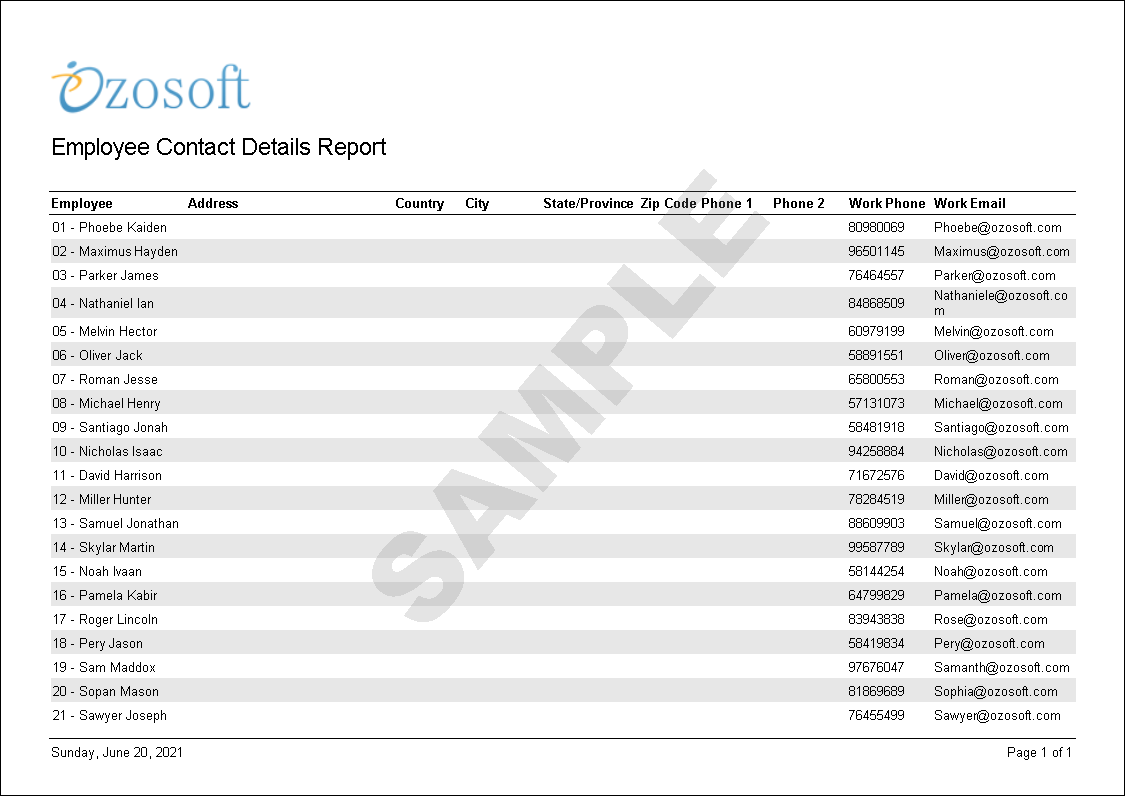1125x796 pixels.
Task: Click email Sophia@ozosoft.com
Action: [x=996, y=692]
